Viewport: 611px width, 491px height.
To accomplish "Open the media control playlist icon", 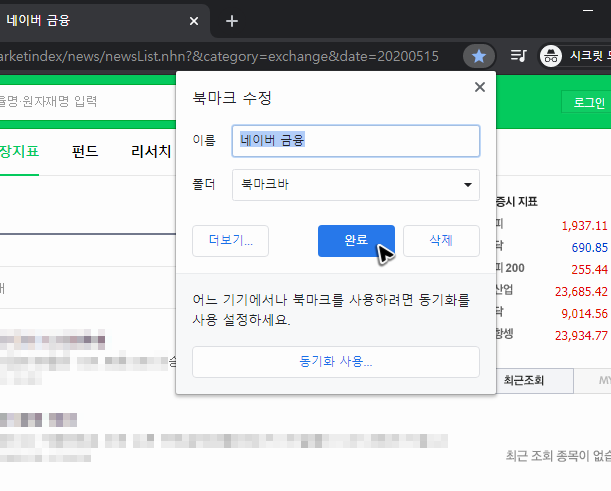I will pyautogui.click(x=519, y=56).
